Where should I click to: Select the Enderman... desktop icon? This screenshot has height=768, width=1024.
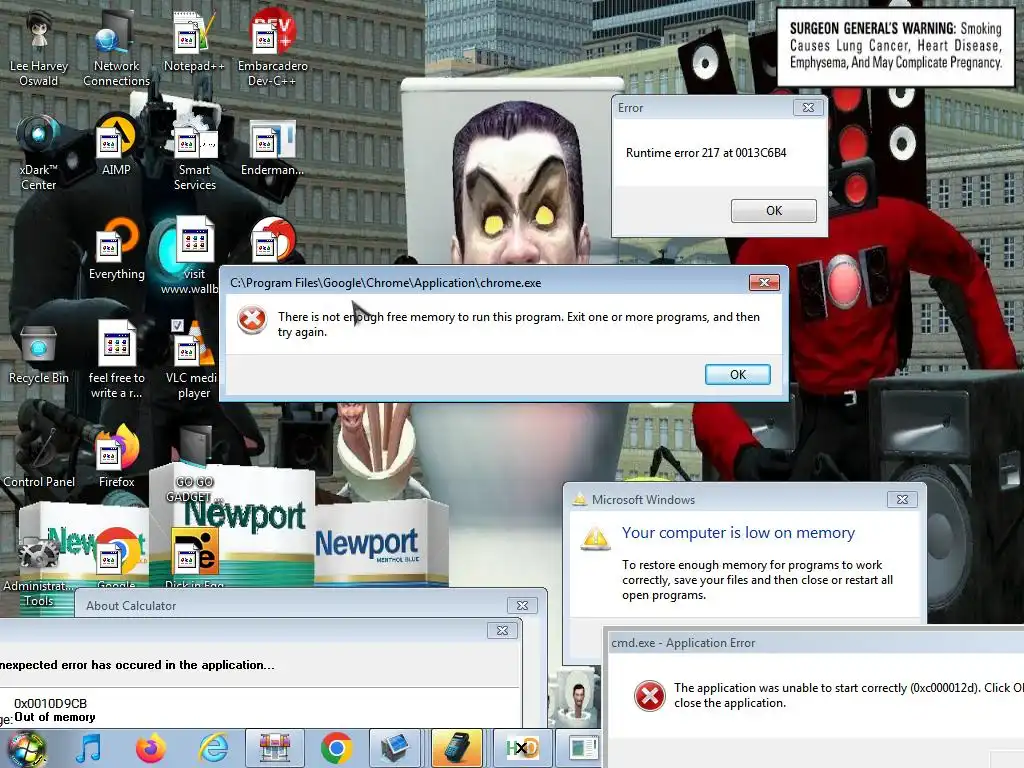tap(272, 146)
